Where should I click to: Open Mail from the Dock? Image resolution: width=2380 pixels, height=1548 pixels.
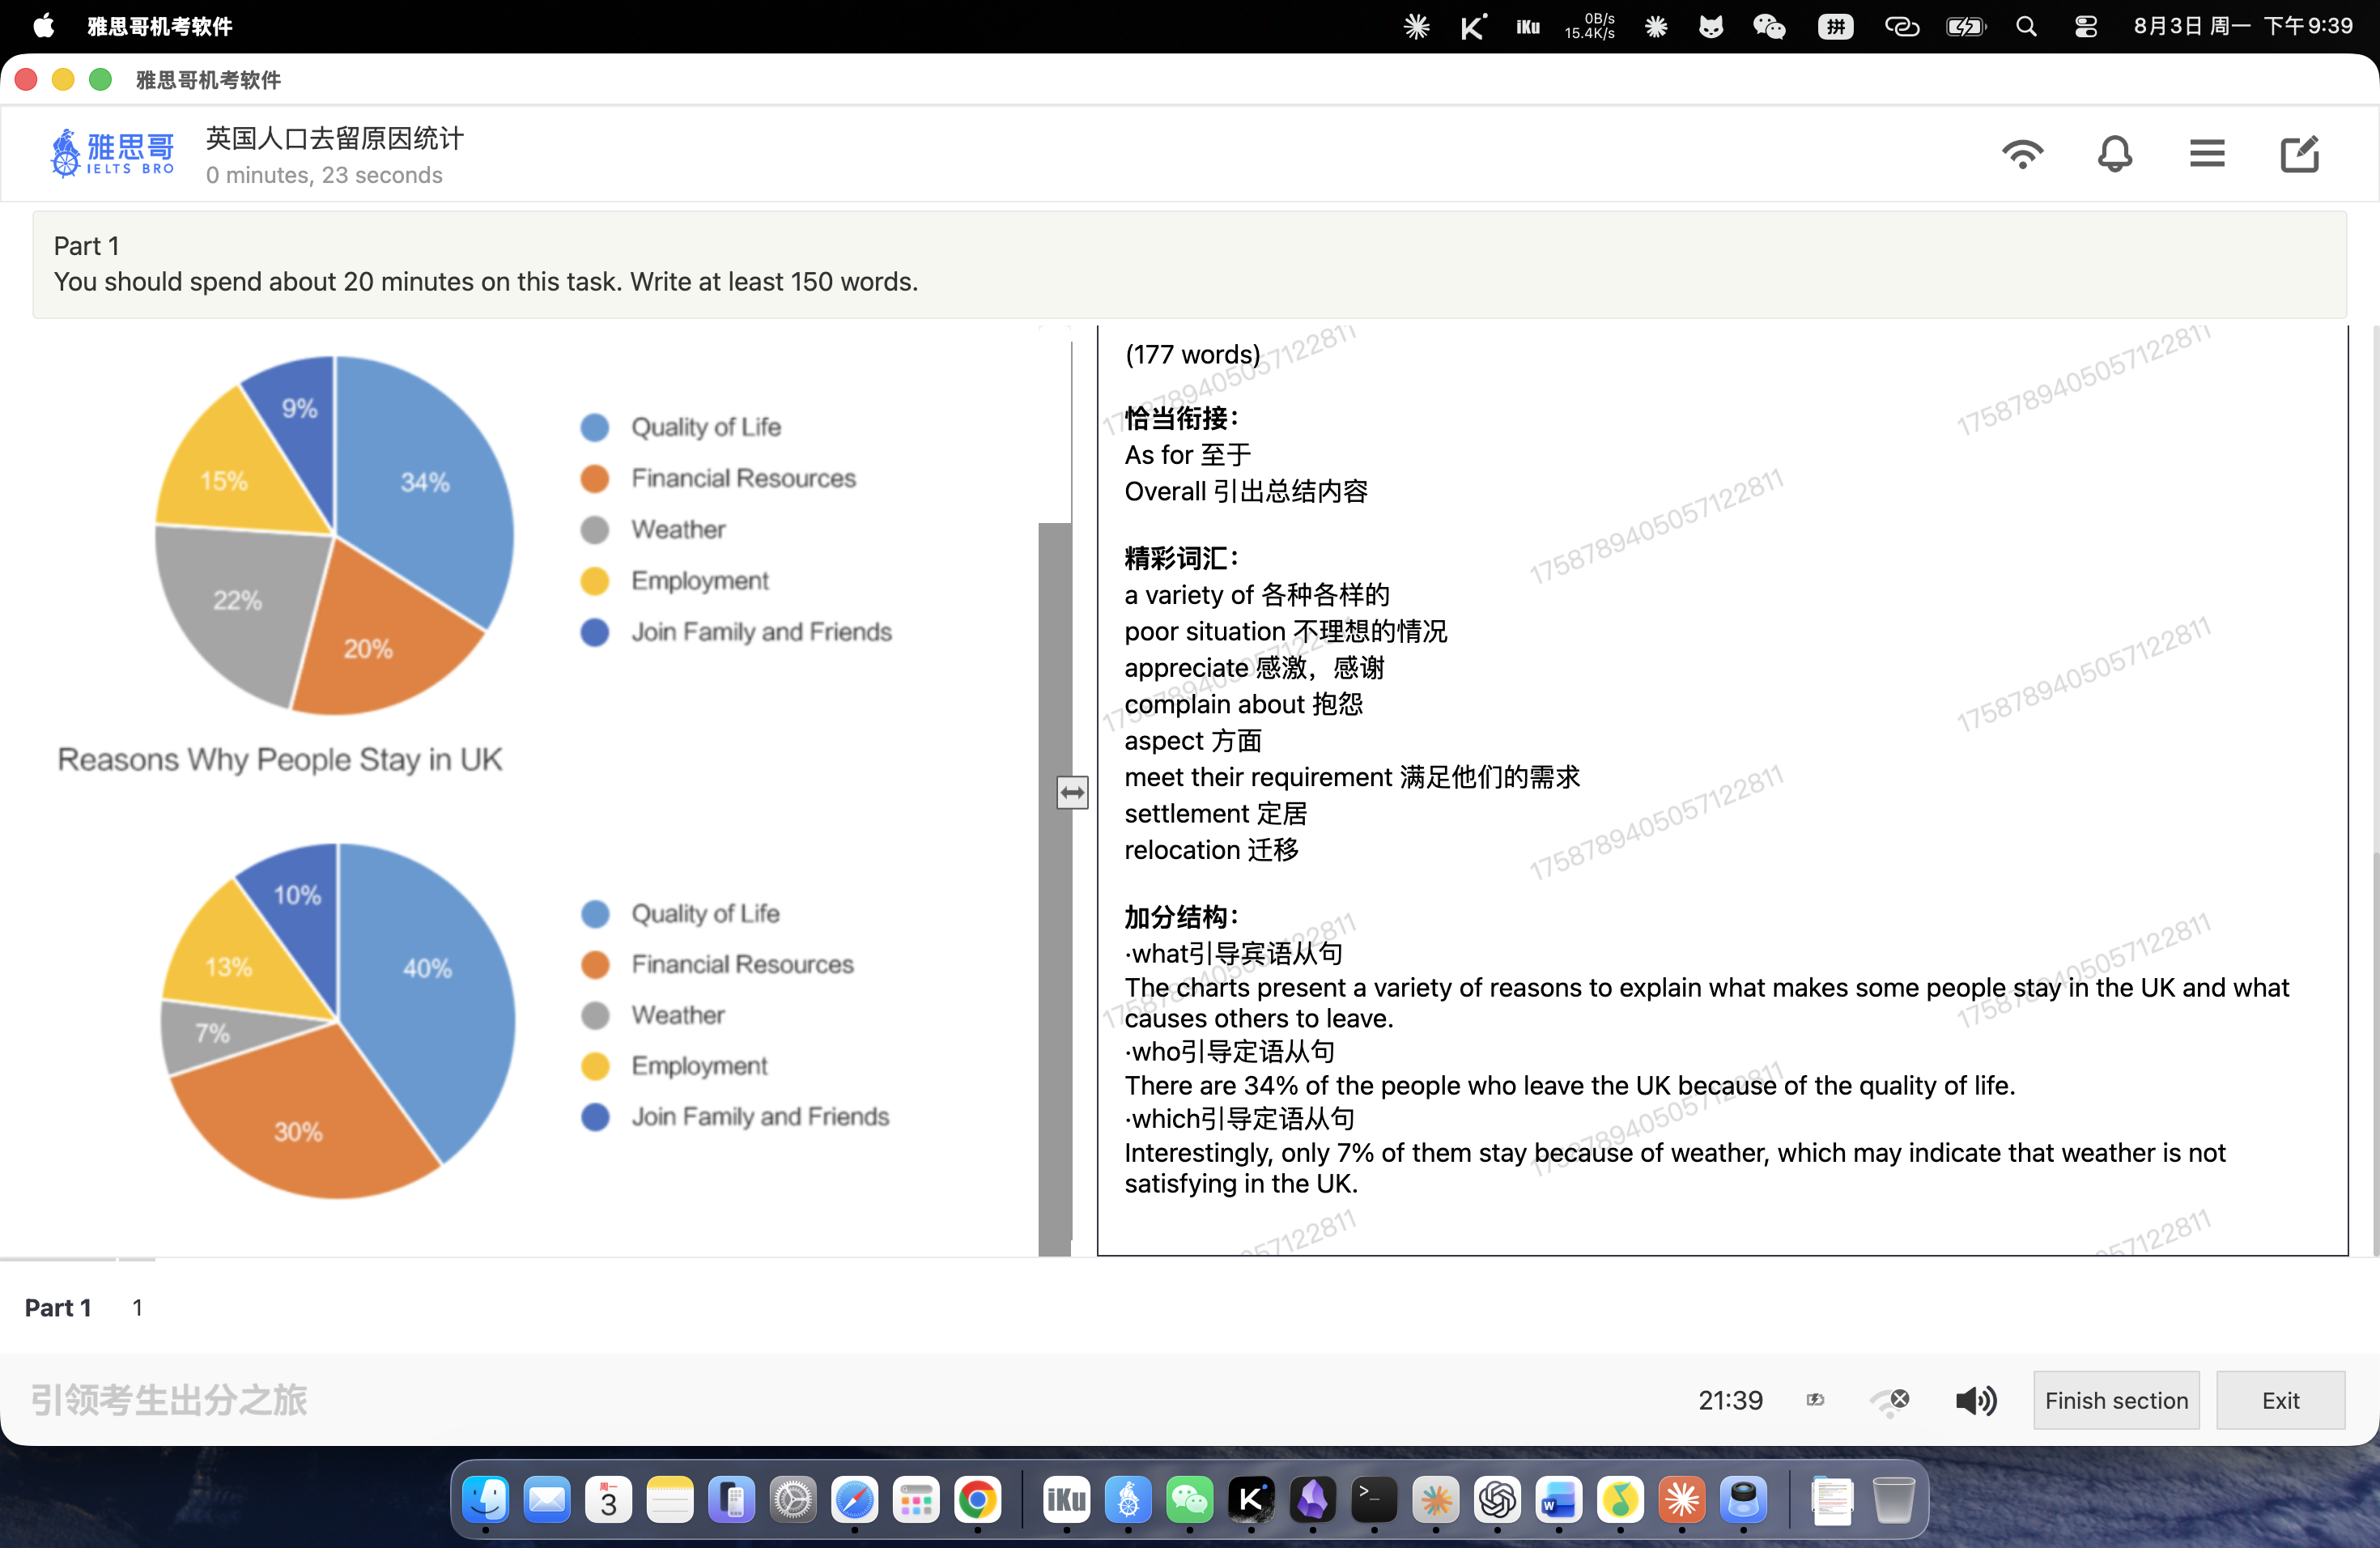pos(547,1500)
